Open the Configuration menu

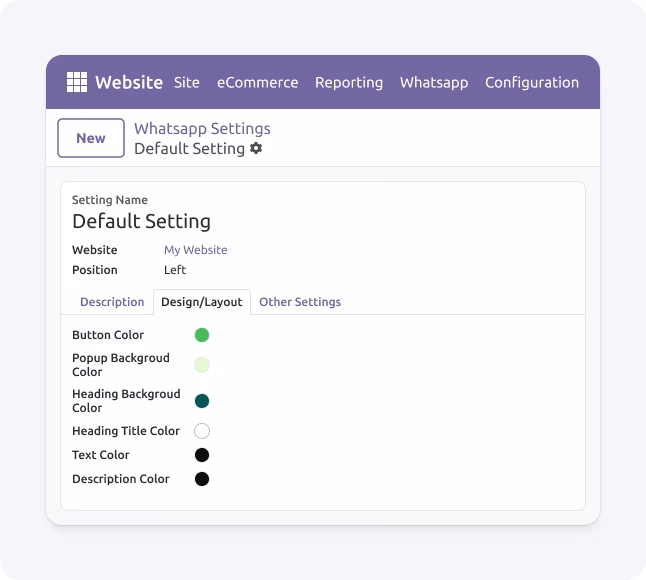(532, 83)
